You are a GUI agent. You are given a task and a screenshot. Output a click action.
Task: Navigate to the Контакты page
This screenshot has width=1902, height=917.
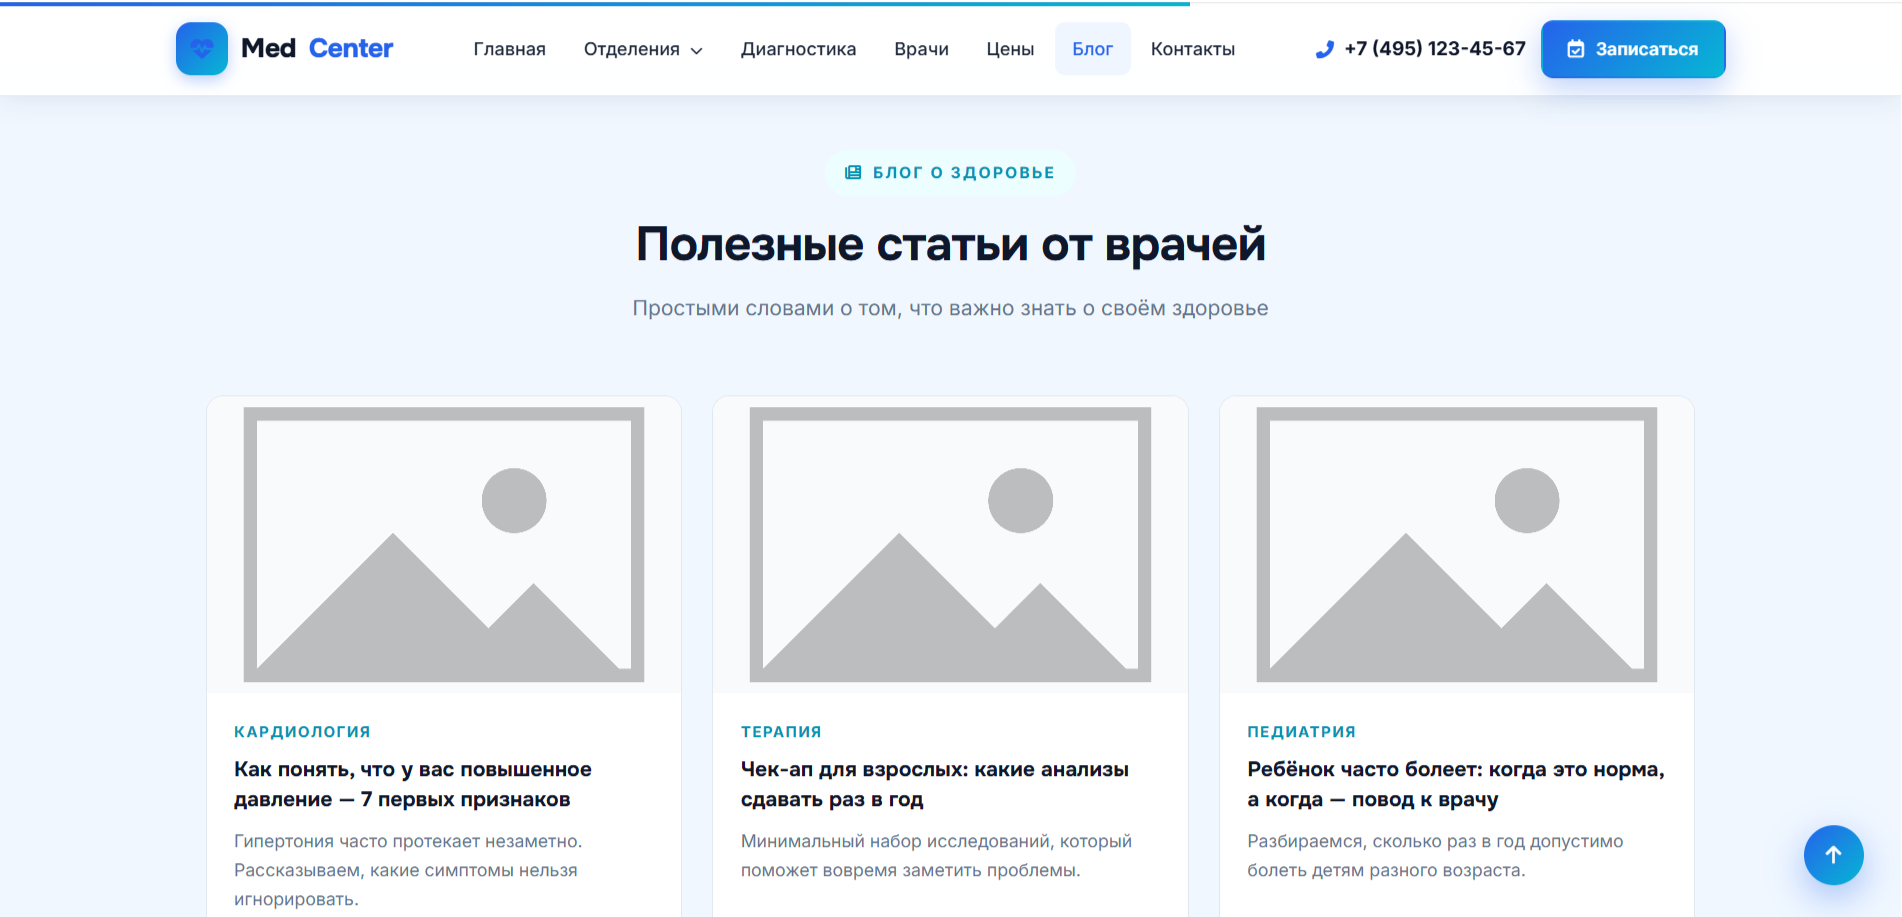click(1192, 49)
